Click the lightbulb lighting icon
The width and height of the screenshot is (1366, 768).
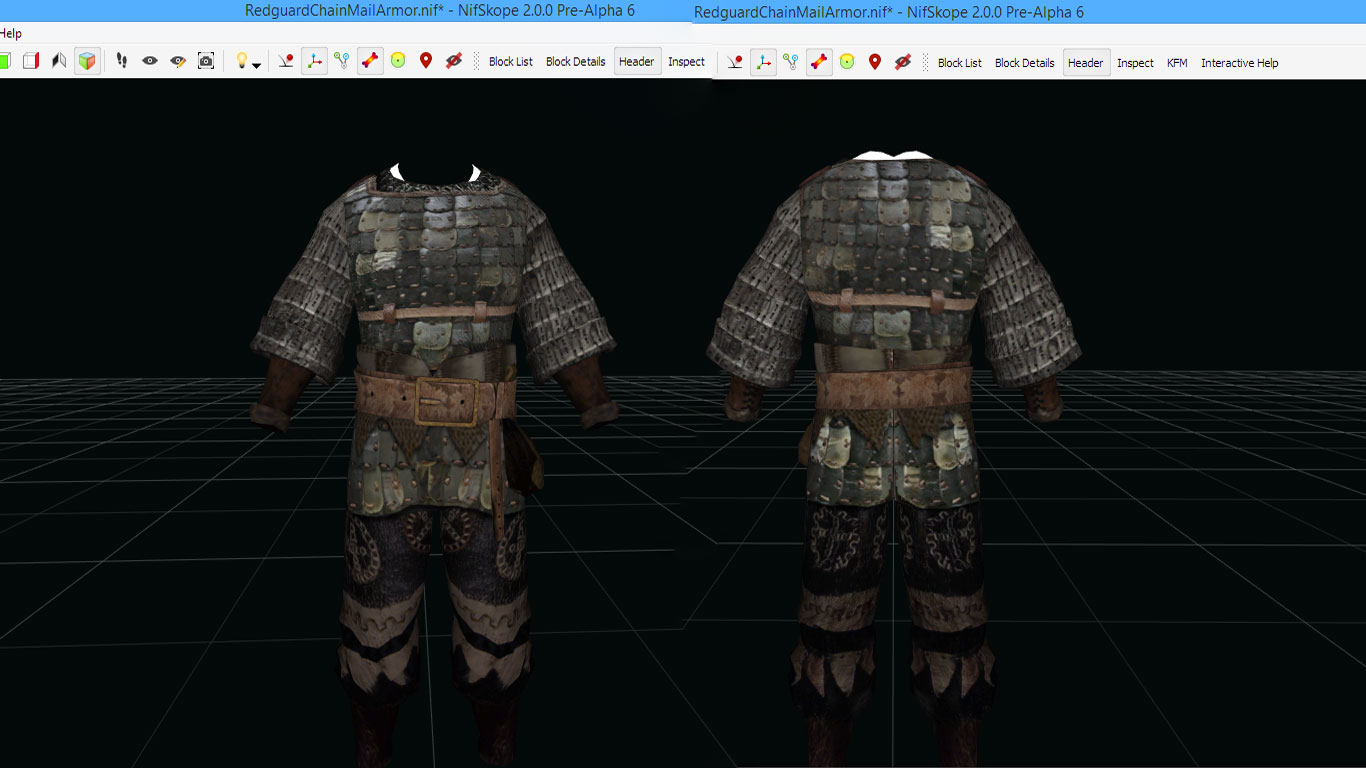click(241, 61)
